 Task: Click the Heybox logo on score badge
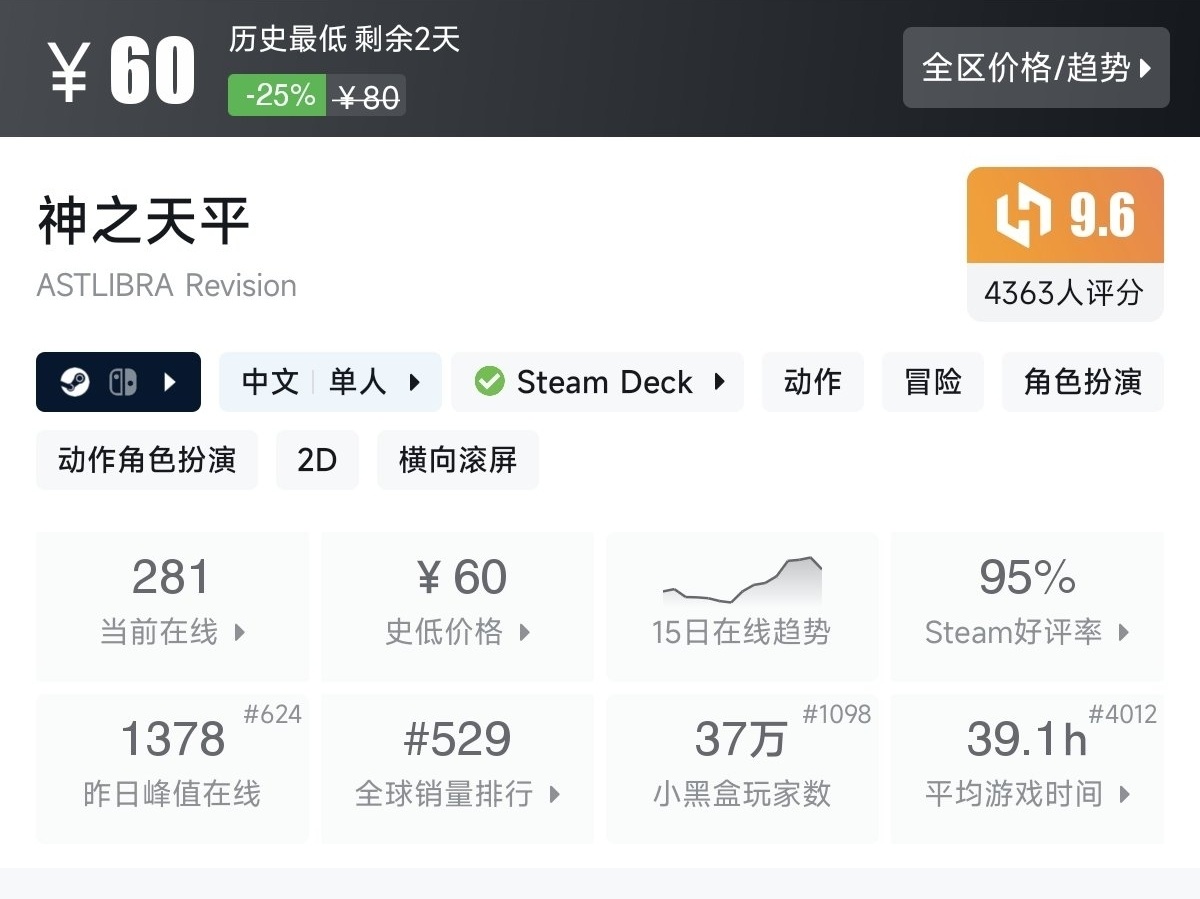1023,216
